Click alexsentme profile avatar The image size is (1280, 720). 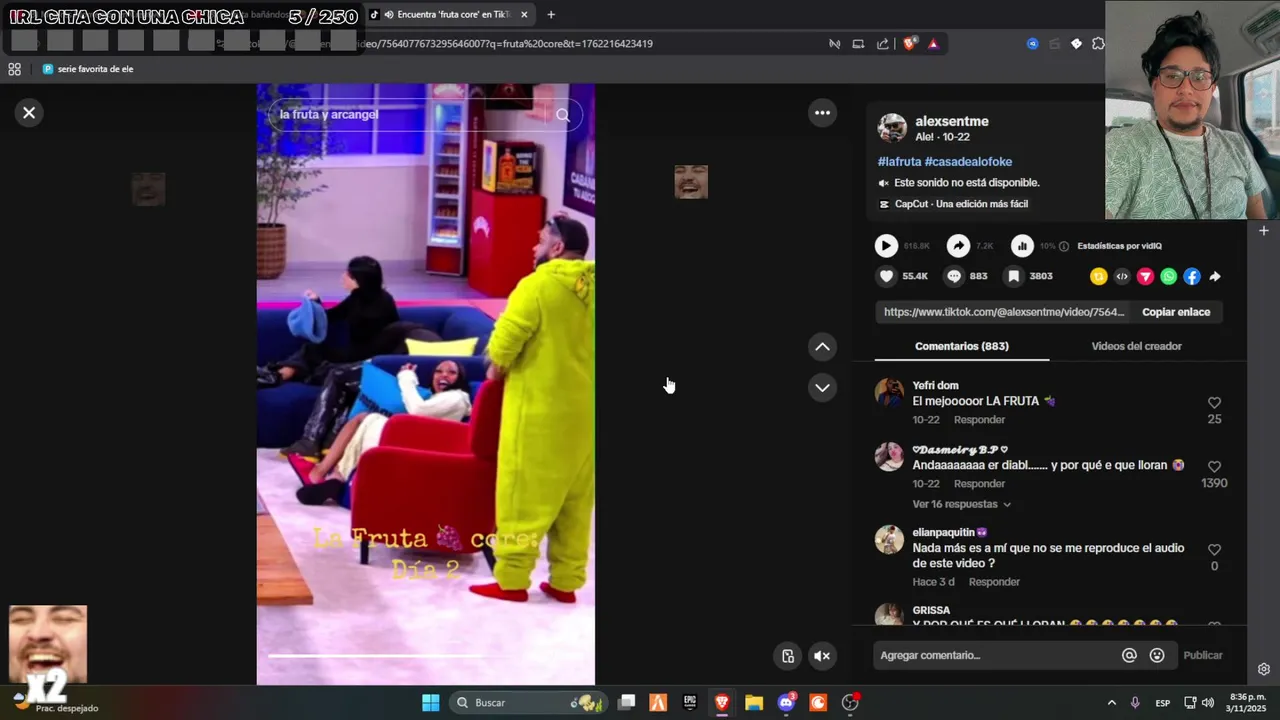click(x=892, y=128)
